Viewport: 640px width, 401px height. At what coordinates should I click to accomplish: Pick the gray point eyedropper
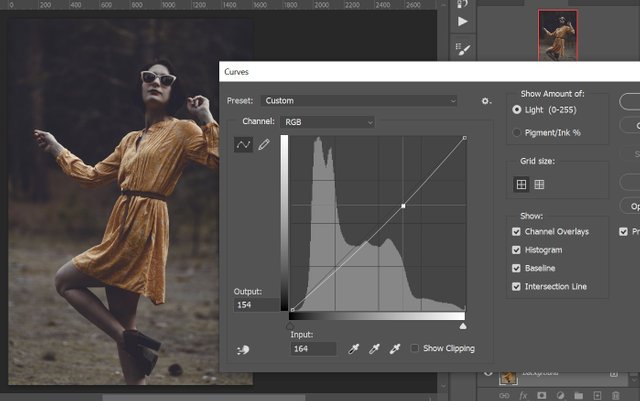coord(374,349)
